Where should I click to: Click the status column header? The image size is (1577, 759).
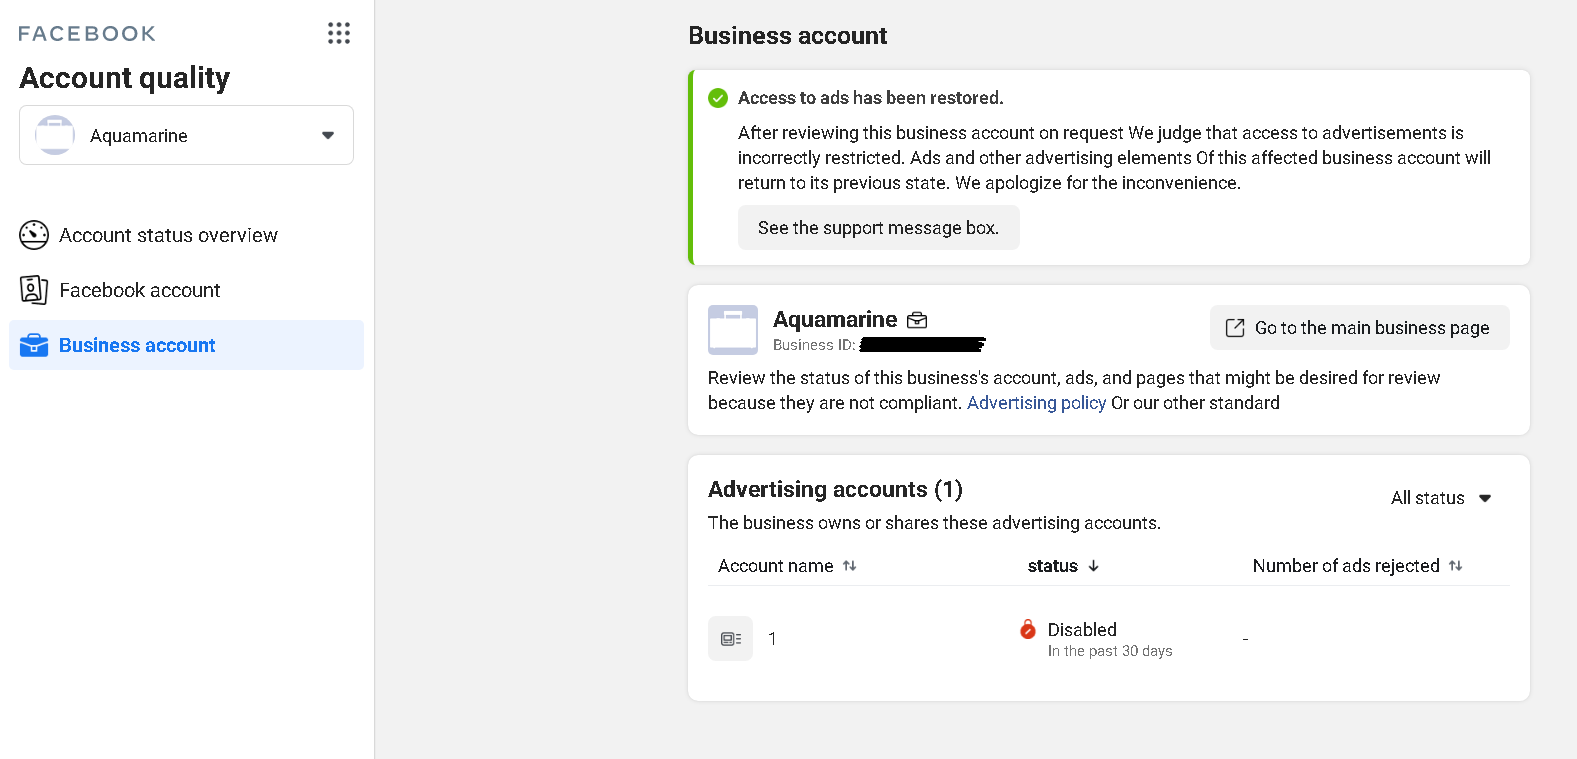tap(1053, 566)
